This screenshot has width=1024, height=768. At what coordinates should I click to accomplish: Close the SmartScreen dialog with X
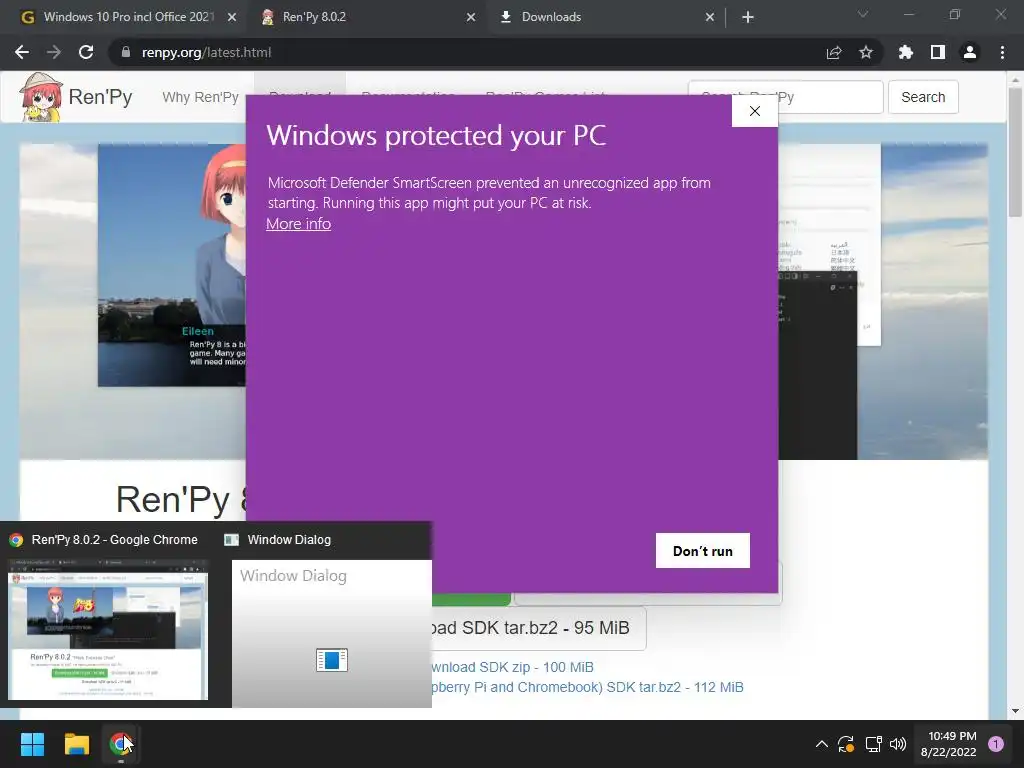(755, 111)
